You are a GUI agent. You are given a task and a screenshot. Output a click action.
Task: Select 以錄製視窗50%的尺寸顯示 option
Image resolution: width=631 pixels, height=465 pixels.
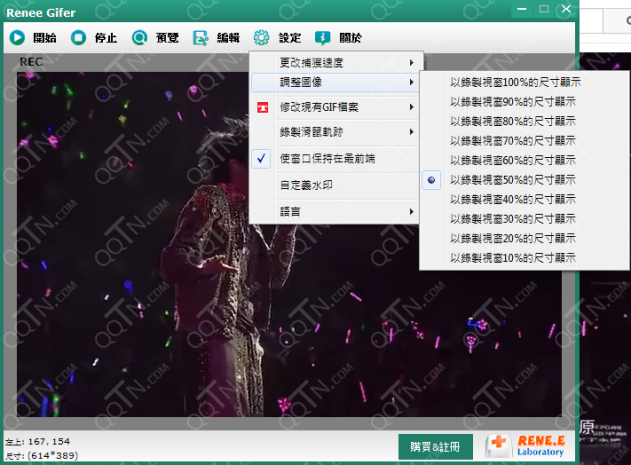(513, 180)
